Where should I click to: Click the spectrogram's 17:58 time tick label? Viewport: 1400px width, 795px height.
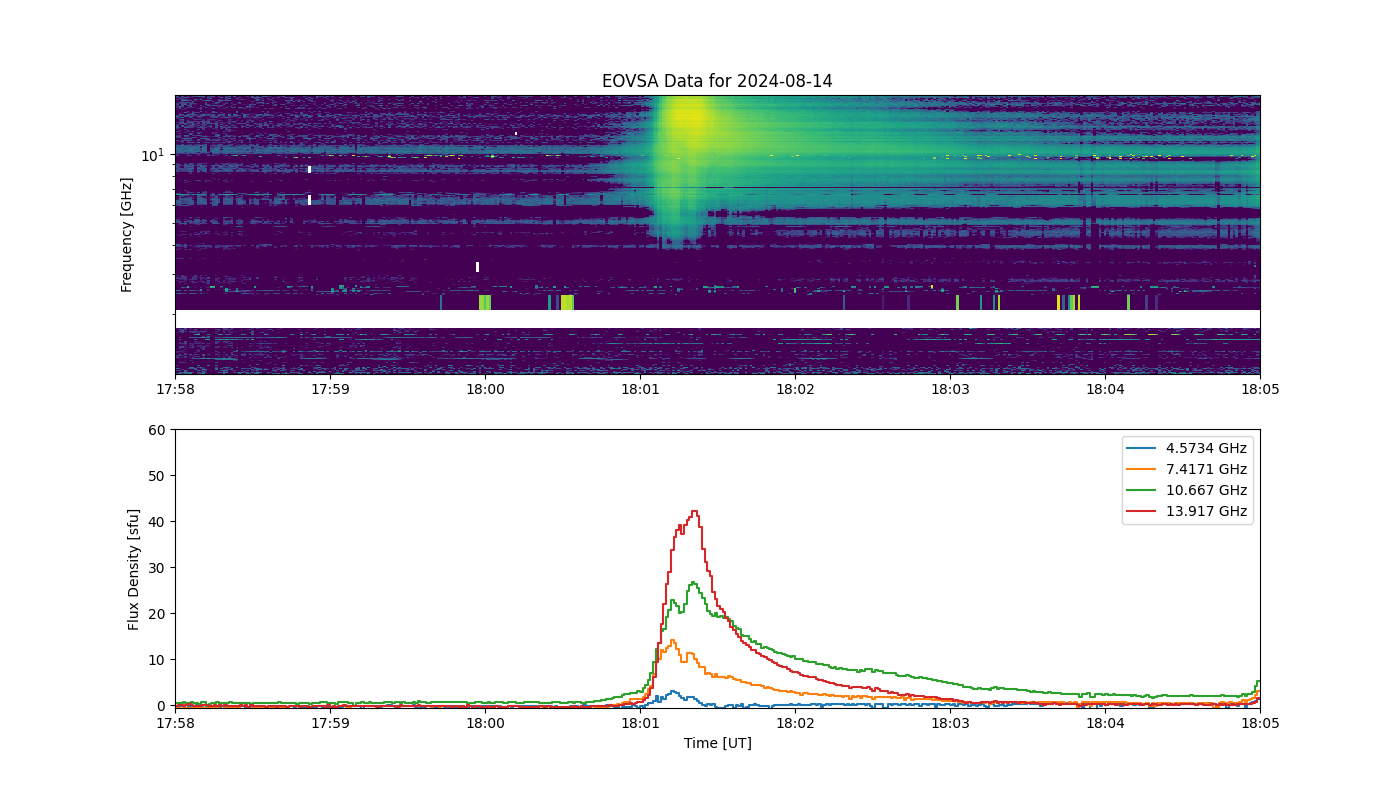[175, 389]
